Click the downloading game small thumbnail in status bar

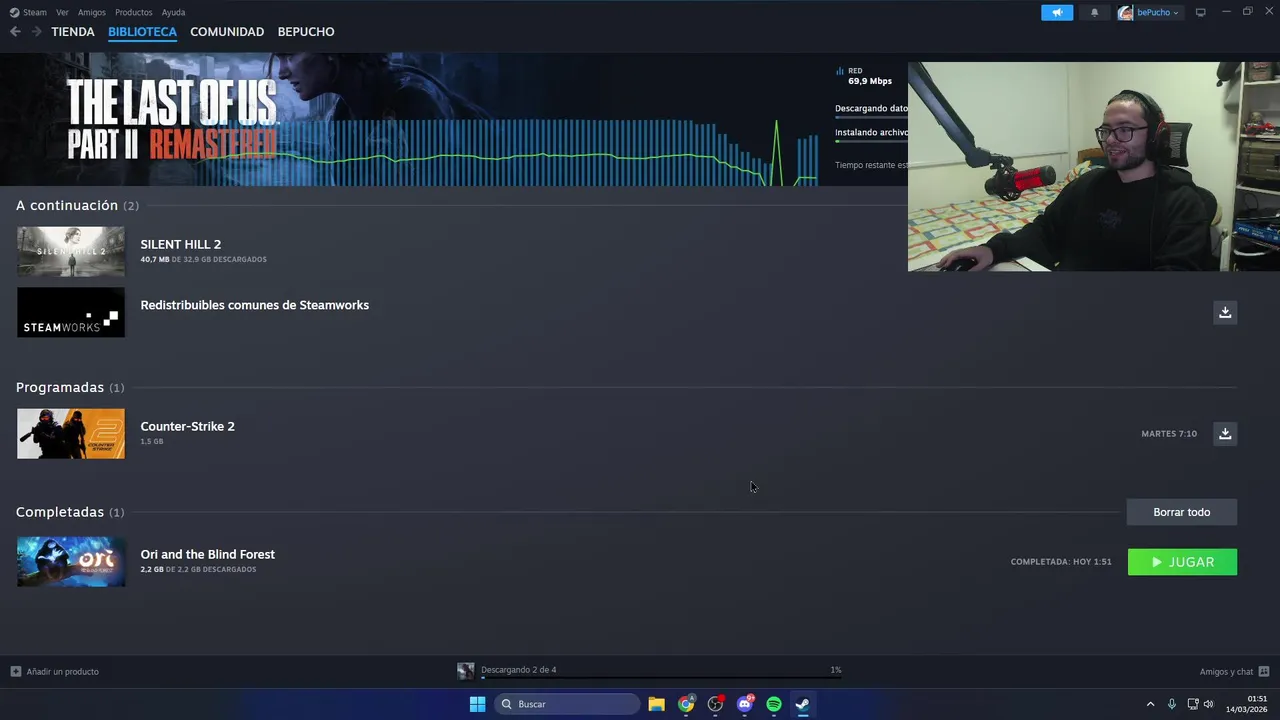coord(465,671)
